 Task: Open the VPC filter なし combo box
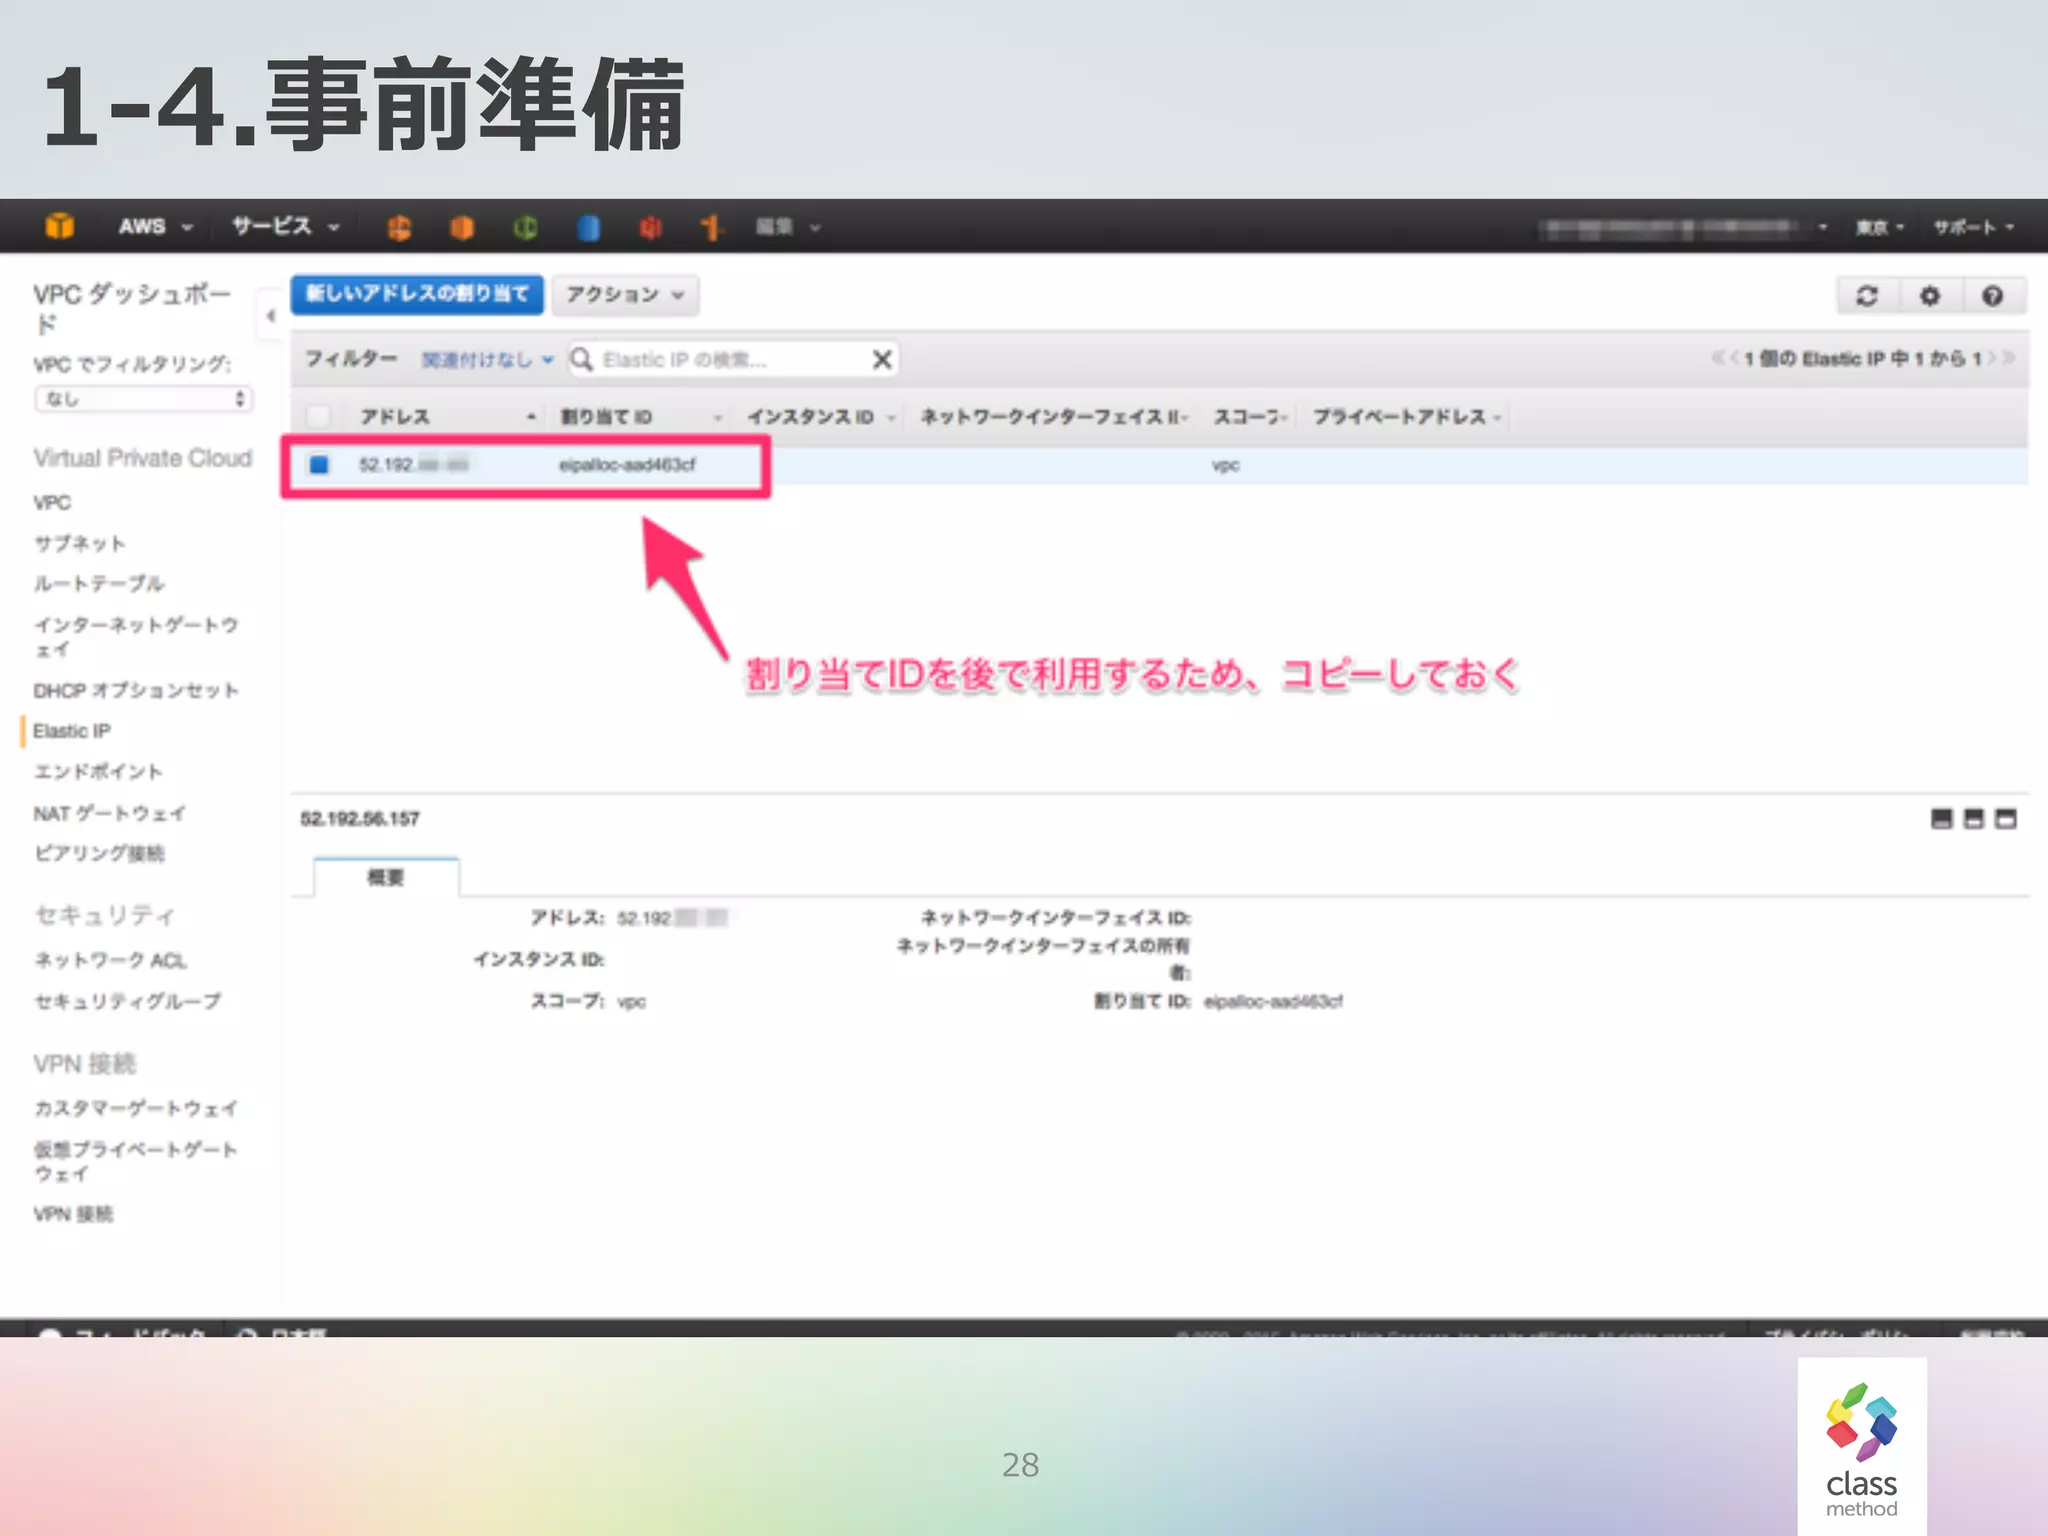coord(143,399)
